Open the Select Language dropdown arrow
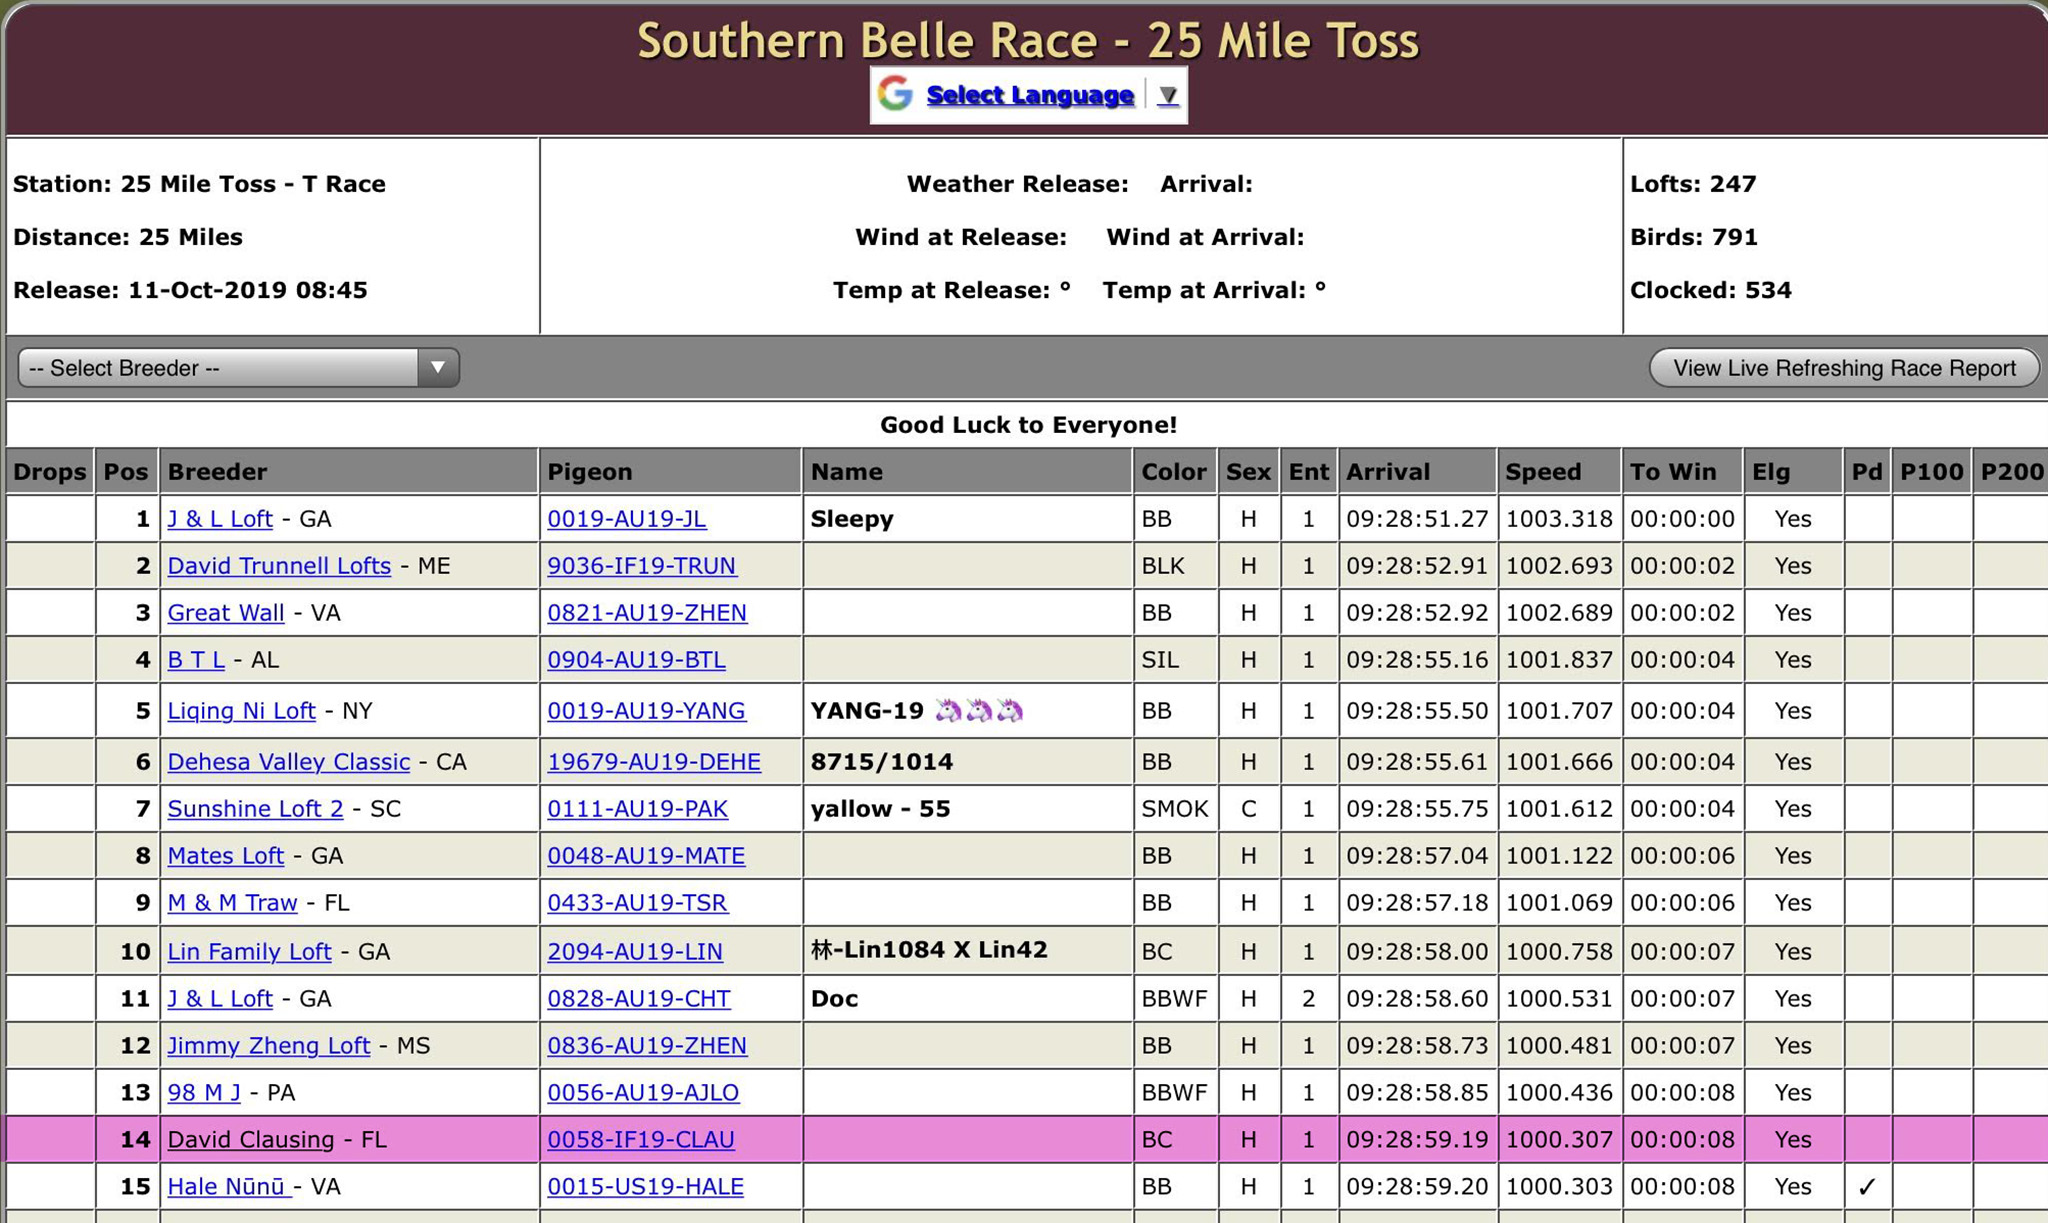 coord(1168,96)
